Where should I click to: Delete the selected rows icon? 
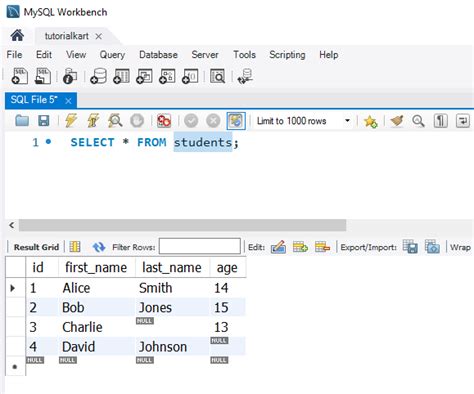tap(322, 247)
